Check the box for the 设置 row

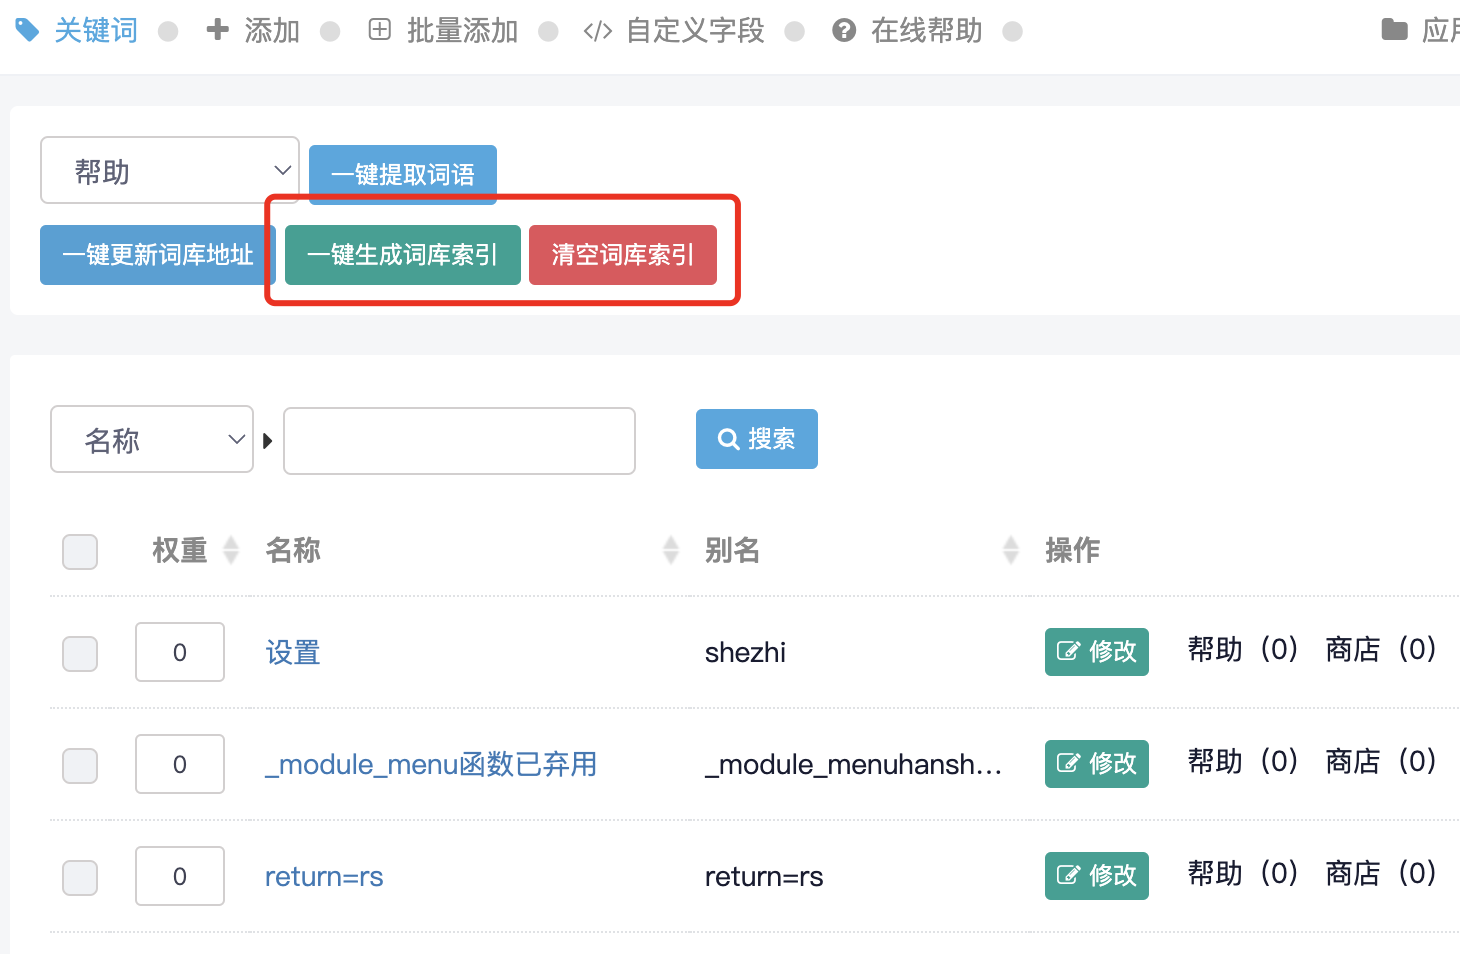pos(80,653)
